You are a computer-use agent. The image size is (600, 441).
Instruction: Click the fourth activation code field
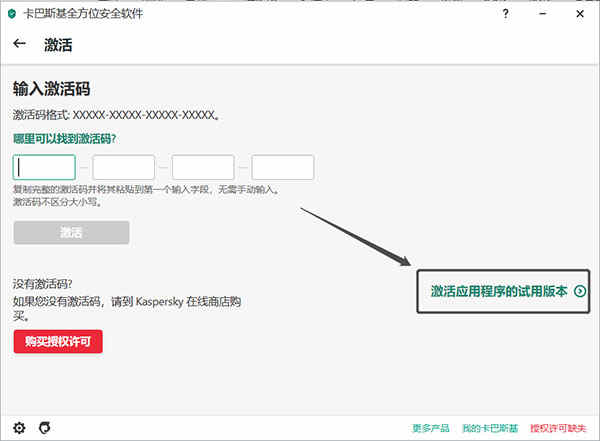coord(283,167)
